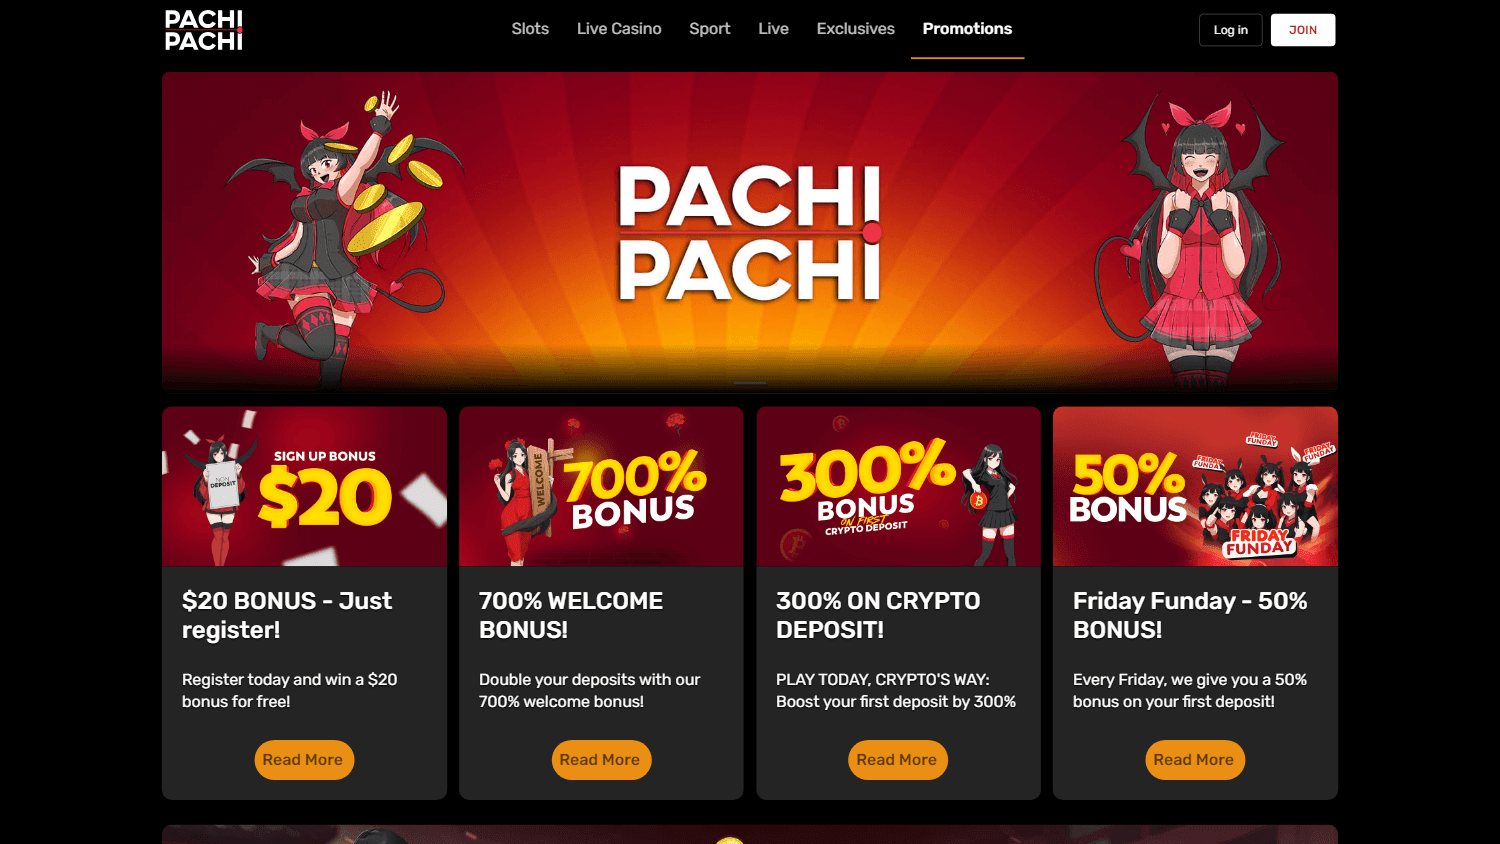The width and height of the screenshot is (1500, 844).
Task: Read More about 300% crypto deposit
Action: [898, 760]
